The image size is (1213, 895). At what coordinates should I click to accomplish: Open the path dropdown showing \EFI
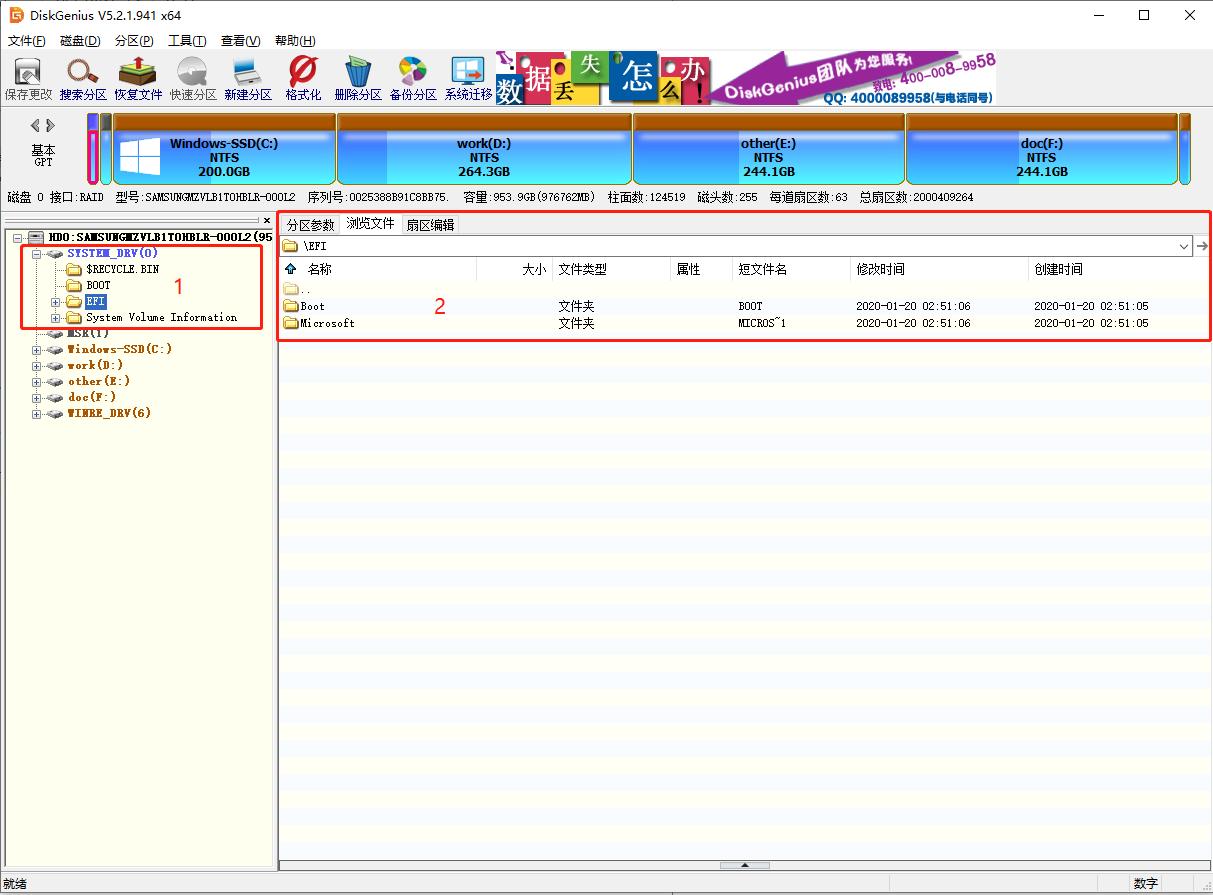[1184, 246]
